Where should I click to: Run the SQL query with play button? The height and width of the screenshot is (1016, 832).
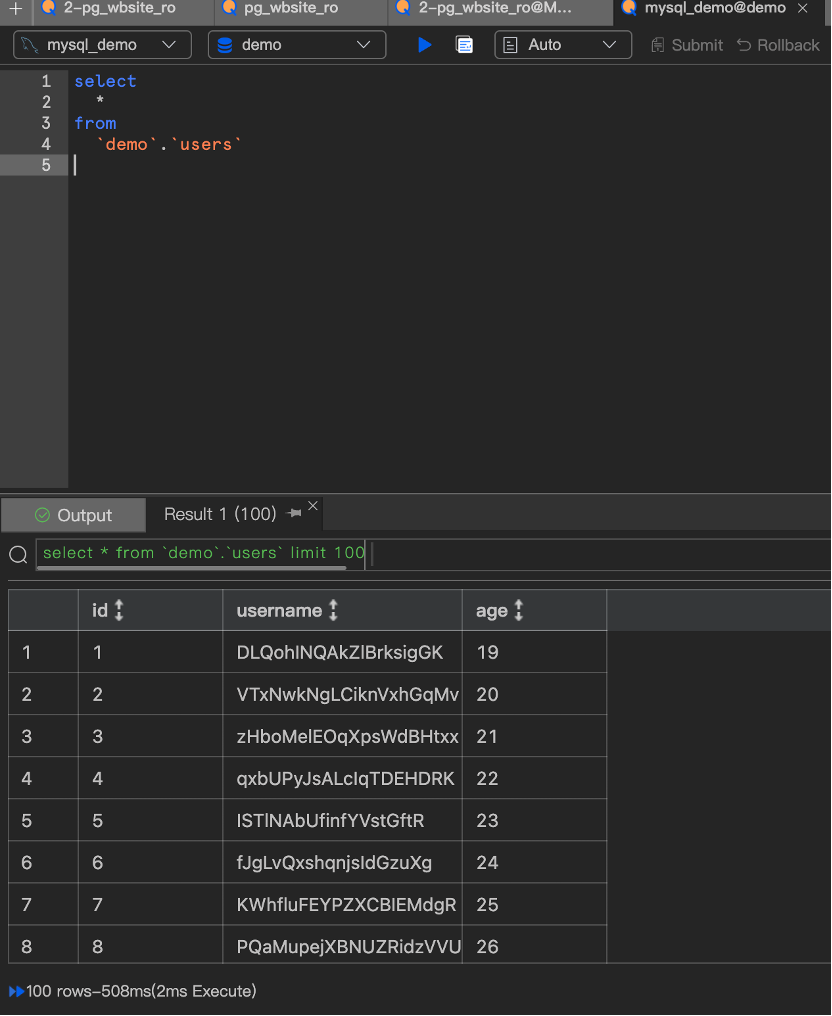pyautogui.click(x=424, y=45)
